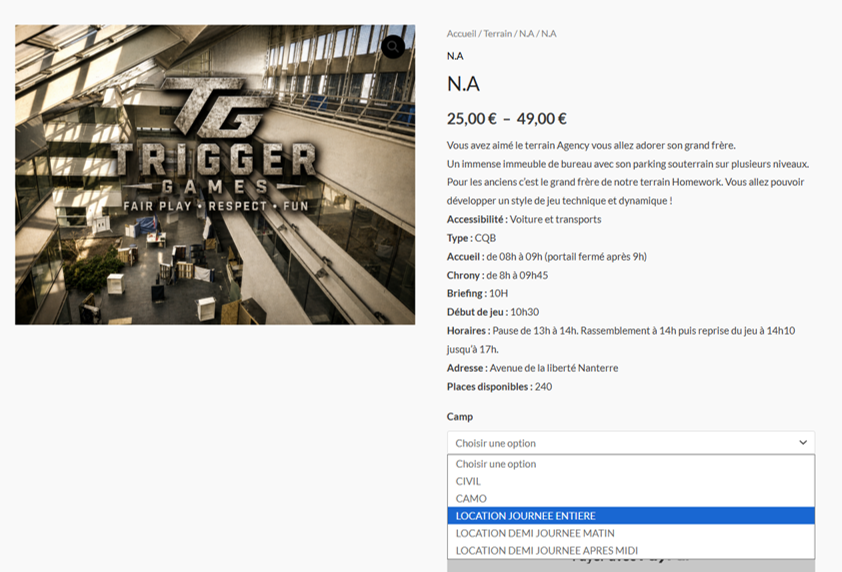Click the 'Places disponibles : 240' line
The width and height of the screenshot is (842, 572).
499,387
